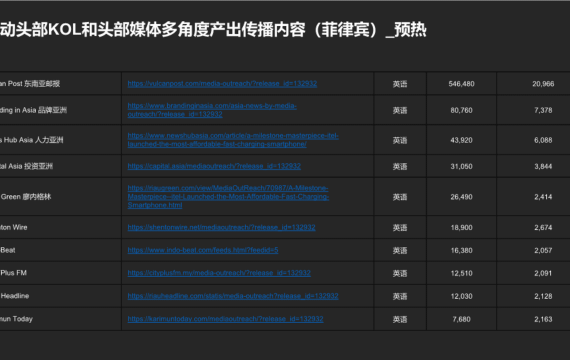The height and width of the screenshot is (360, 570).
Task: Click the 英语 cell in the 7,680 row
Action: tap(400, 319)
